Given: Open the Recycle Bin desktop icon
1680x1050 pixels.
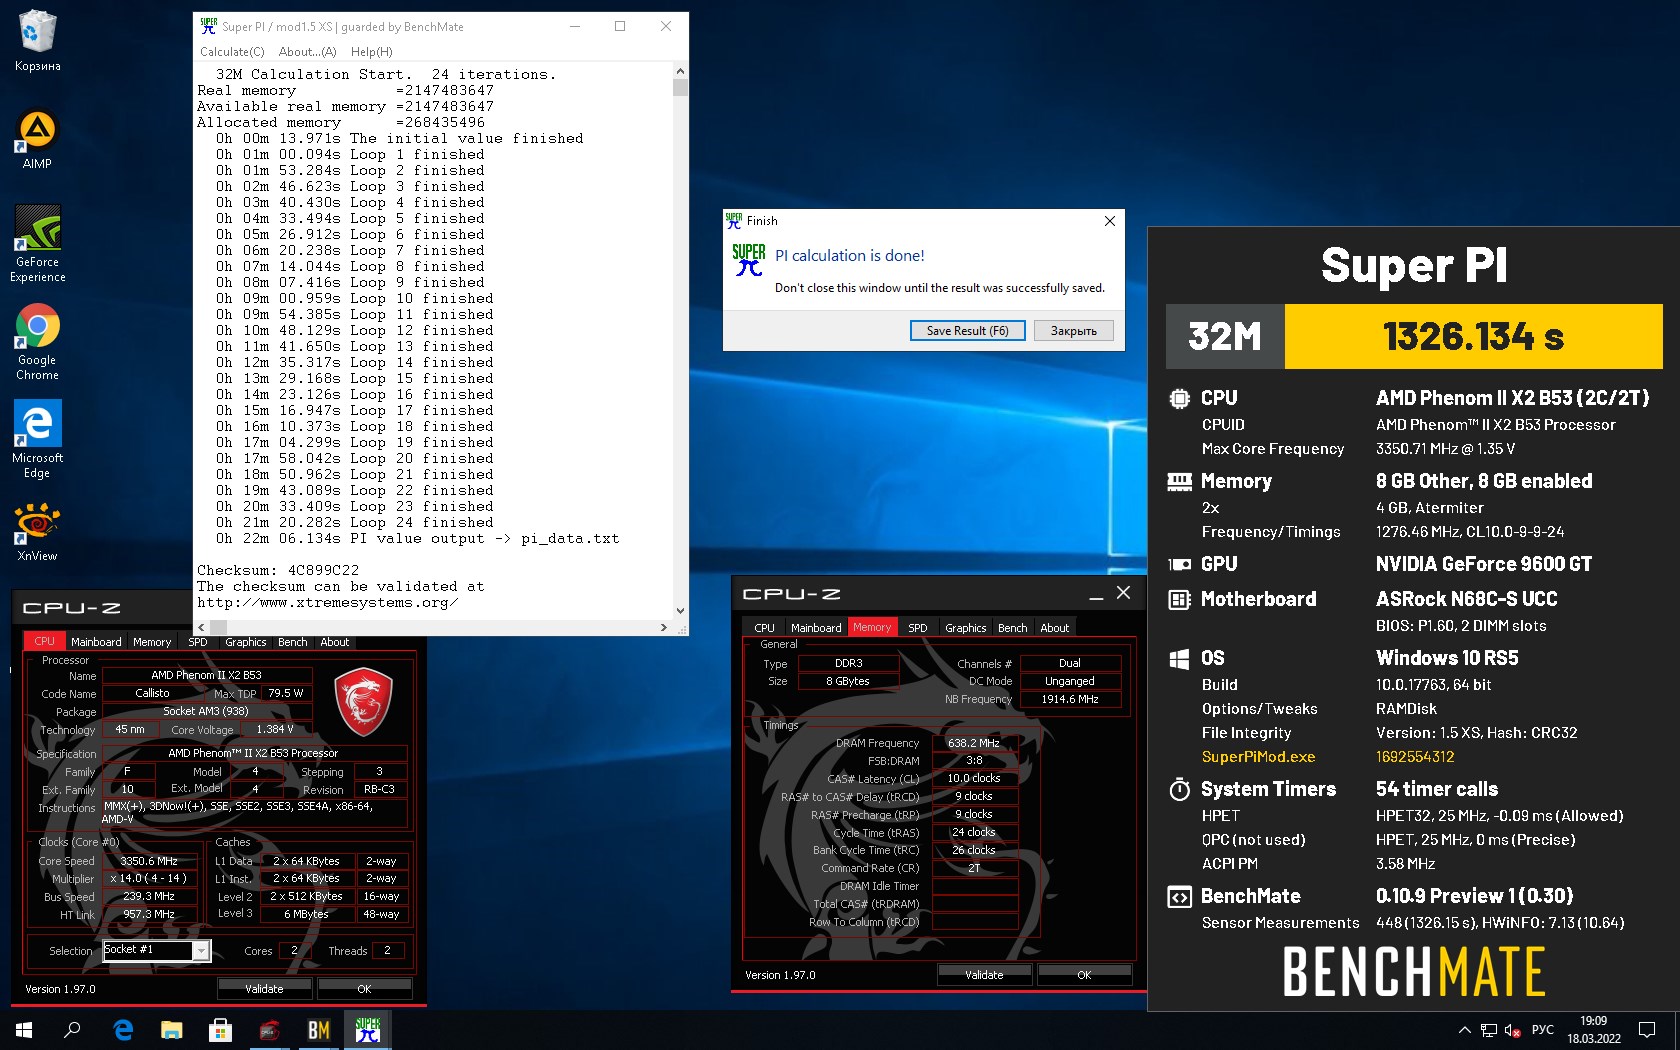Looking at the screenshot, I should 37,42.
